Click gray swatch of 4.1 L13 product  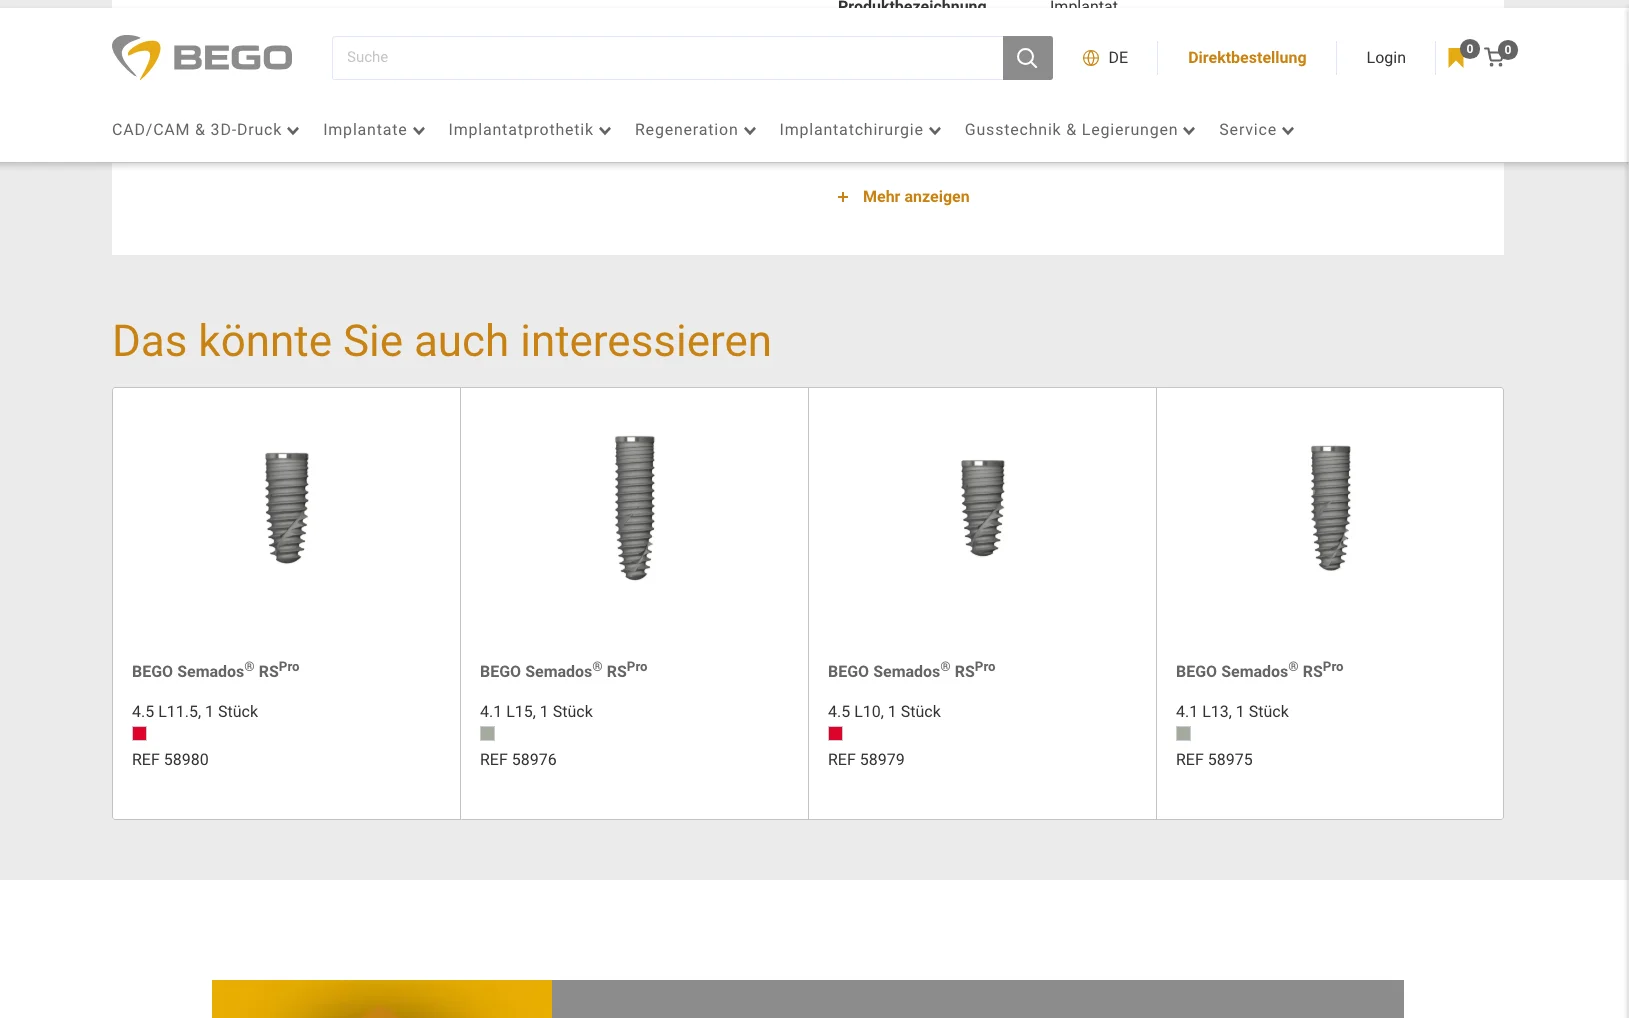coord(1183,734)
